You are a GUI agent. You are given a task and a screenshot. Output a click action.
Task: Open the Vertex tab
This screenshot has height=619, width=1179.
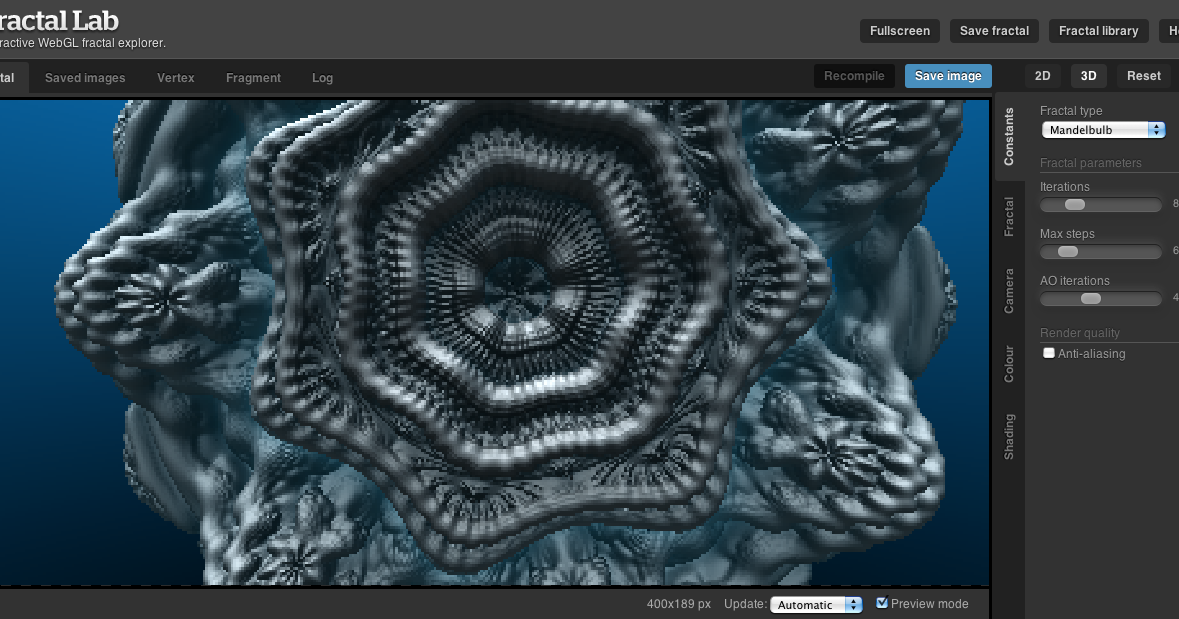176,78
